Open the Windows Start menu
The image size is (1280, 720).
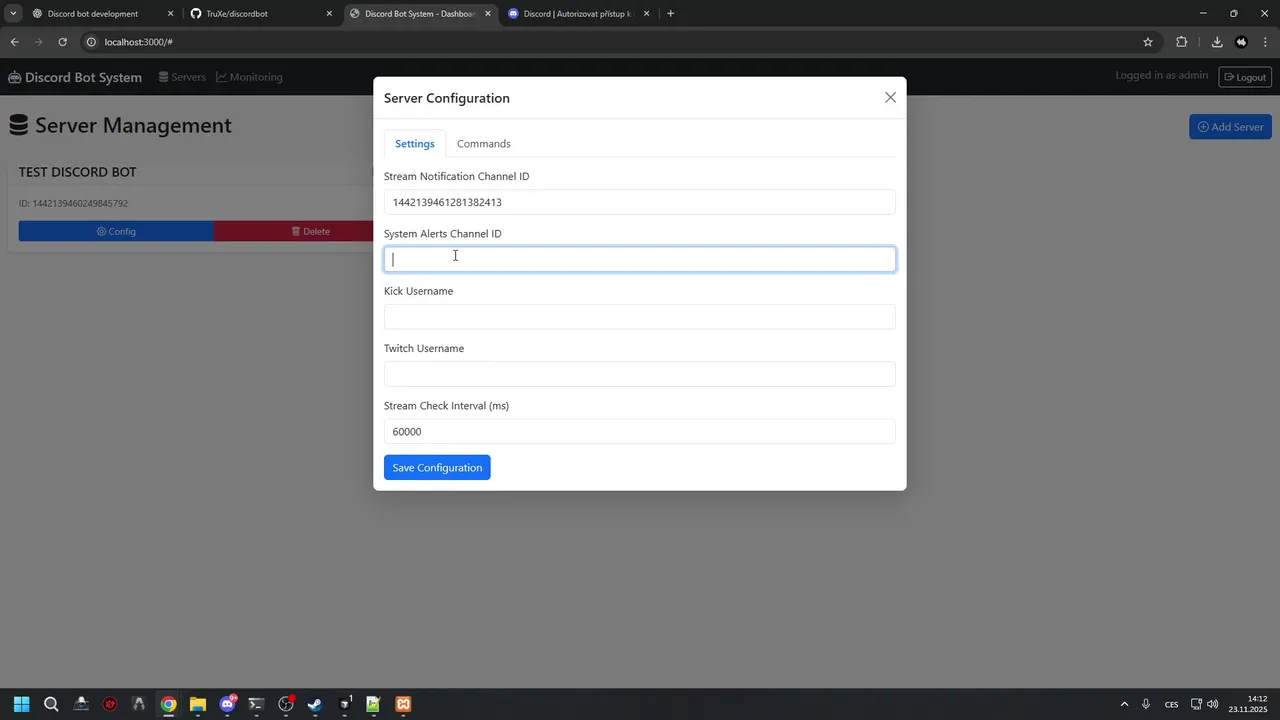22,704
